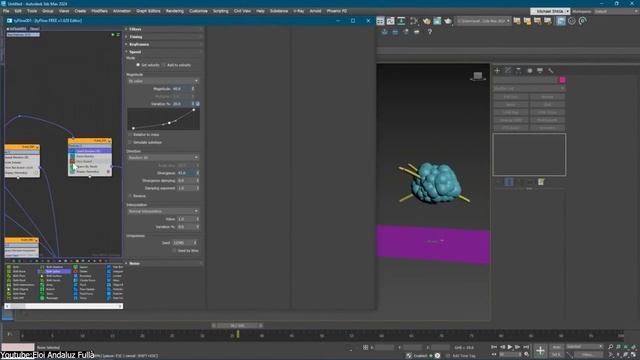Click Render Production teapot with arrow

tap(448, 21)
